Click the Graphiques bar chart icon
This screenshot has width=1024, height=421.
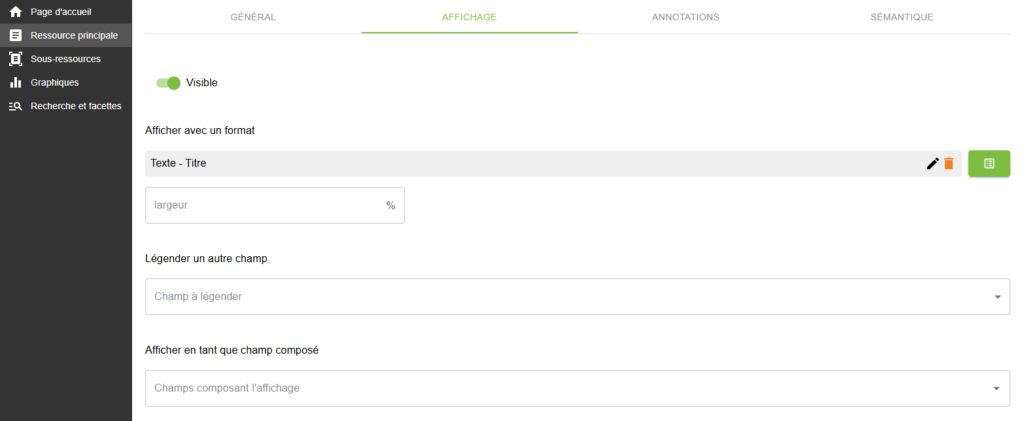[16, 82]
